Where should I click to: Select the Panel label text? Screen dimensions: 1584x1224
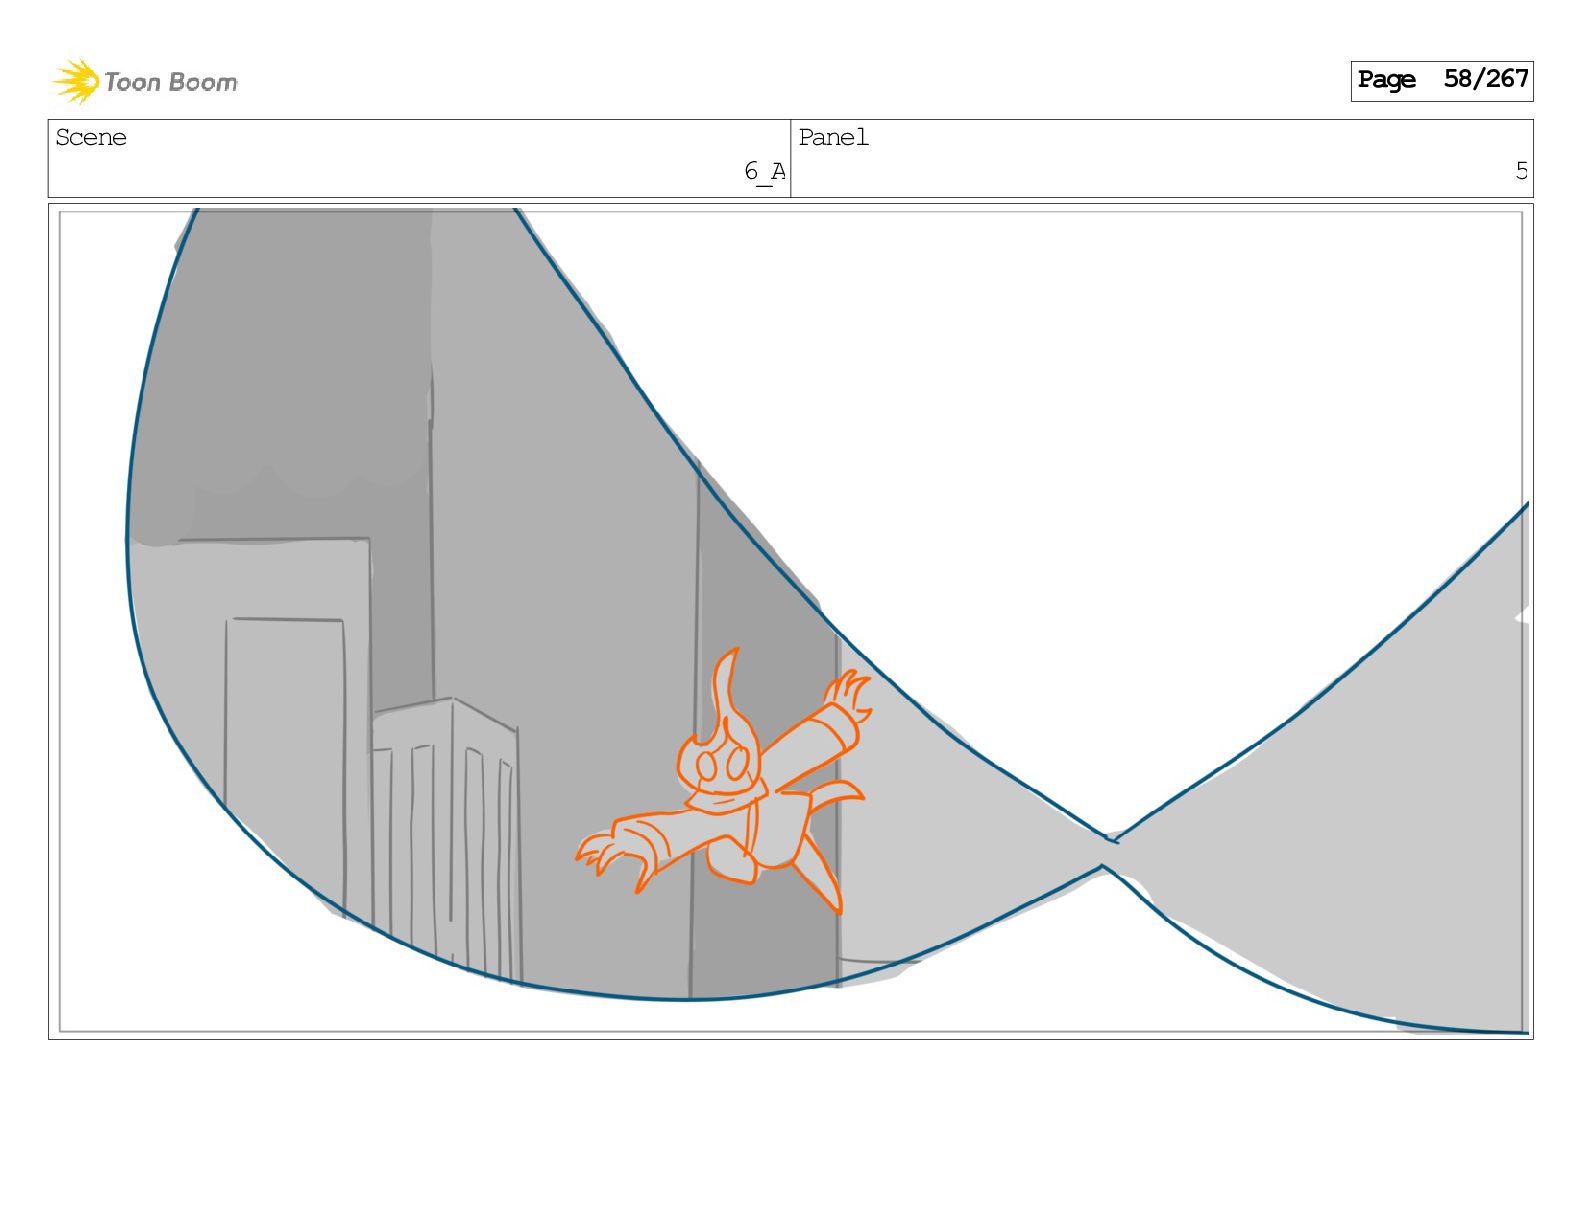click(x=834, y=137)
